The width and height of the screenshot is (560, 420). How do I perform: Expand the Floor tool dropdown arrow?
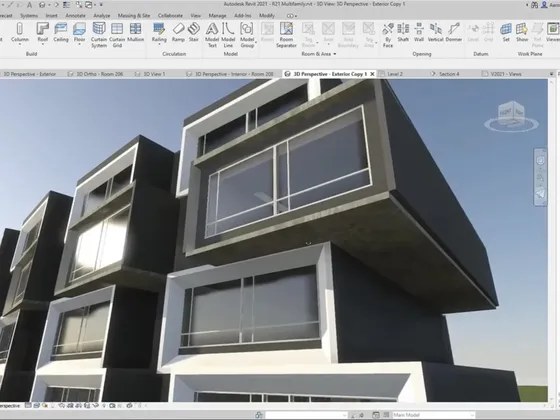79,44
